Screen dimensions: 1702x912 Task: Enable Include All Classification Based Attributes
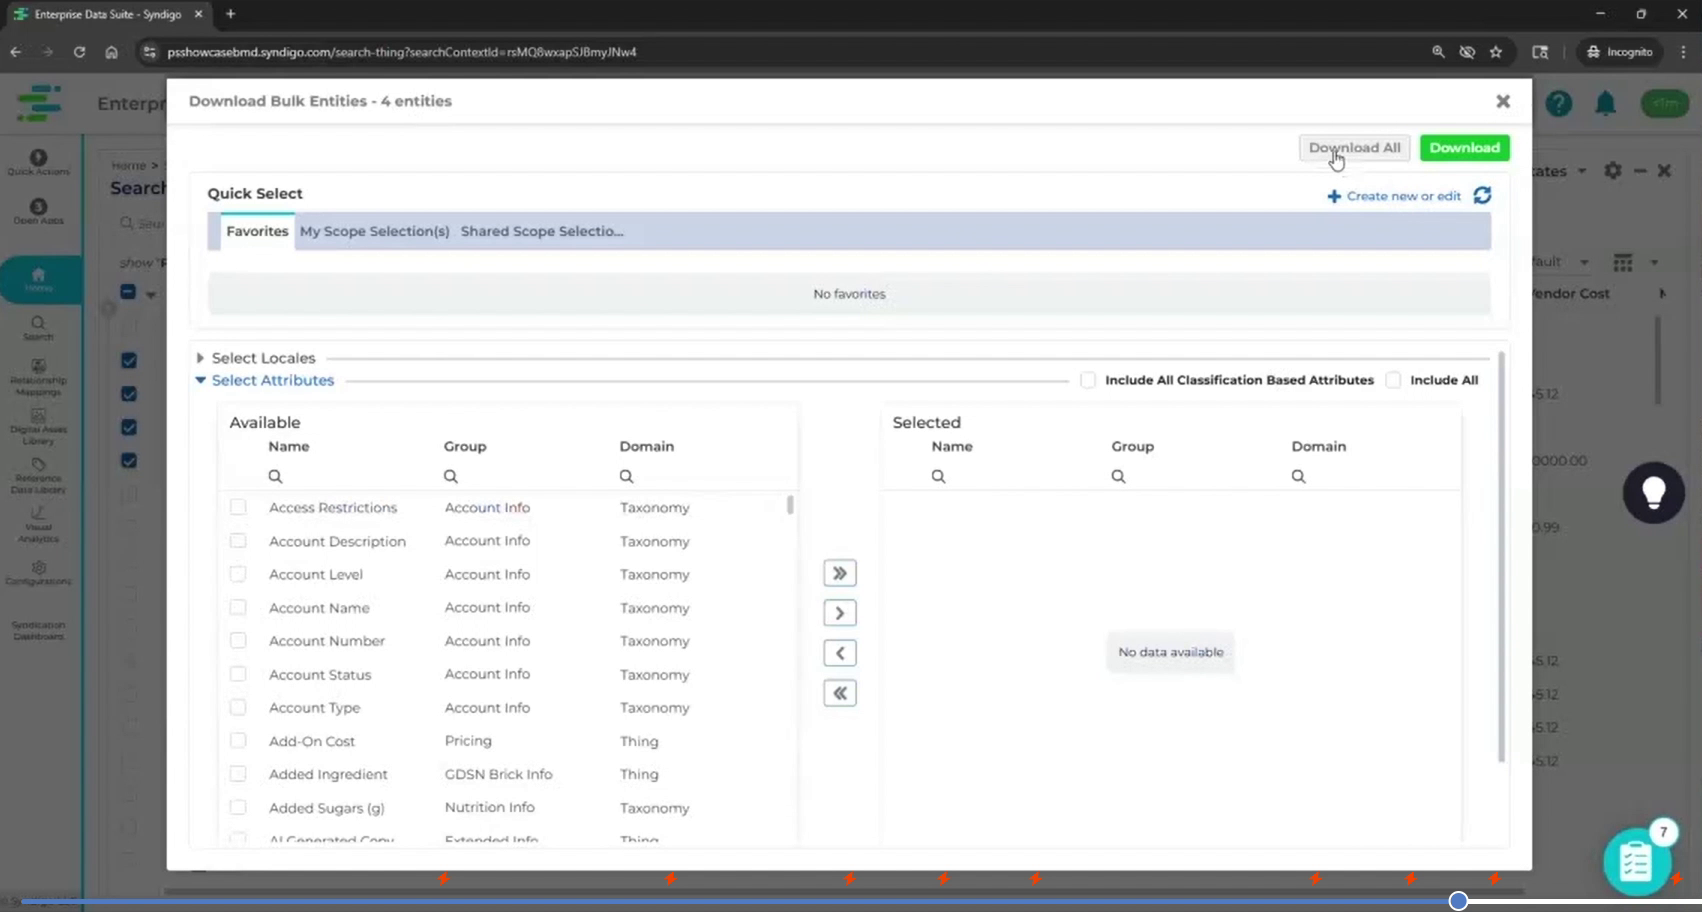[1087, 380]
